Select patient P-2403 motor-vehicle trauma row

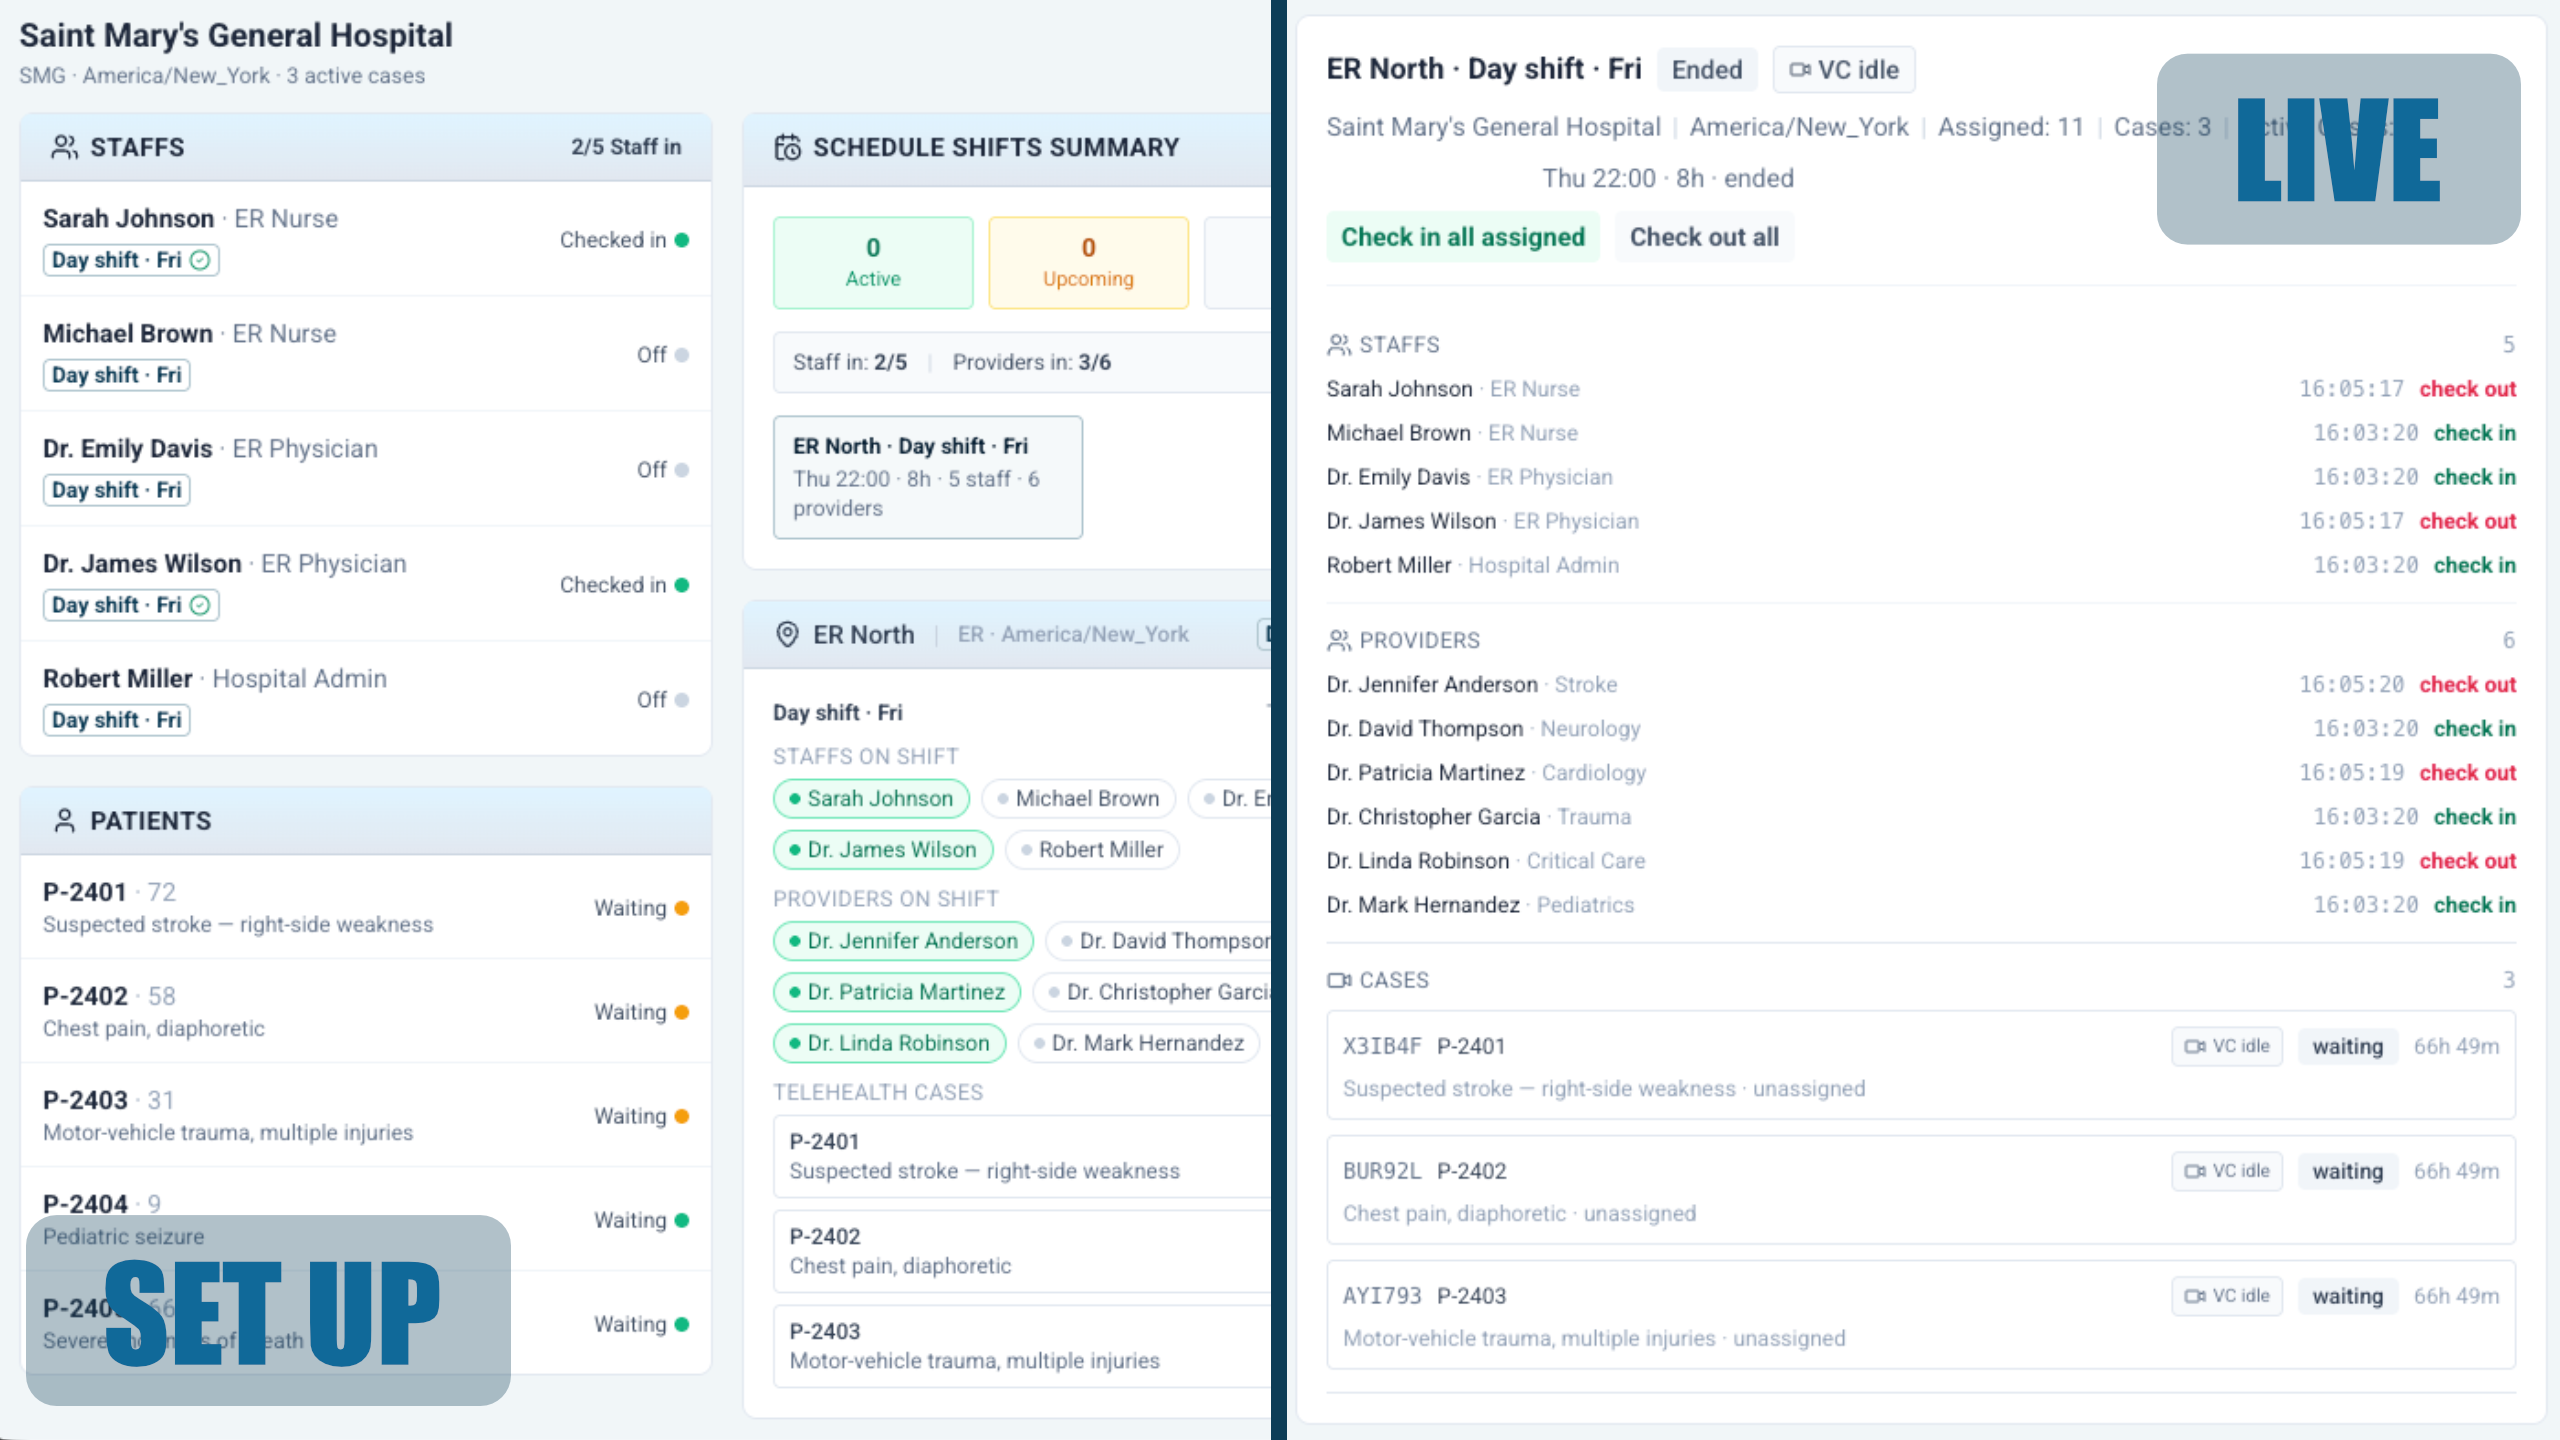pyautogui.click(x=366, y=1115)
